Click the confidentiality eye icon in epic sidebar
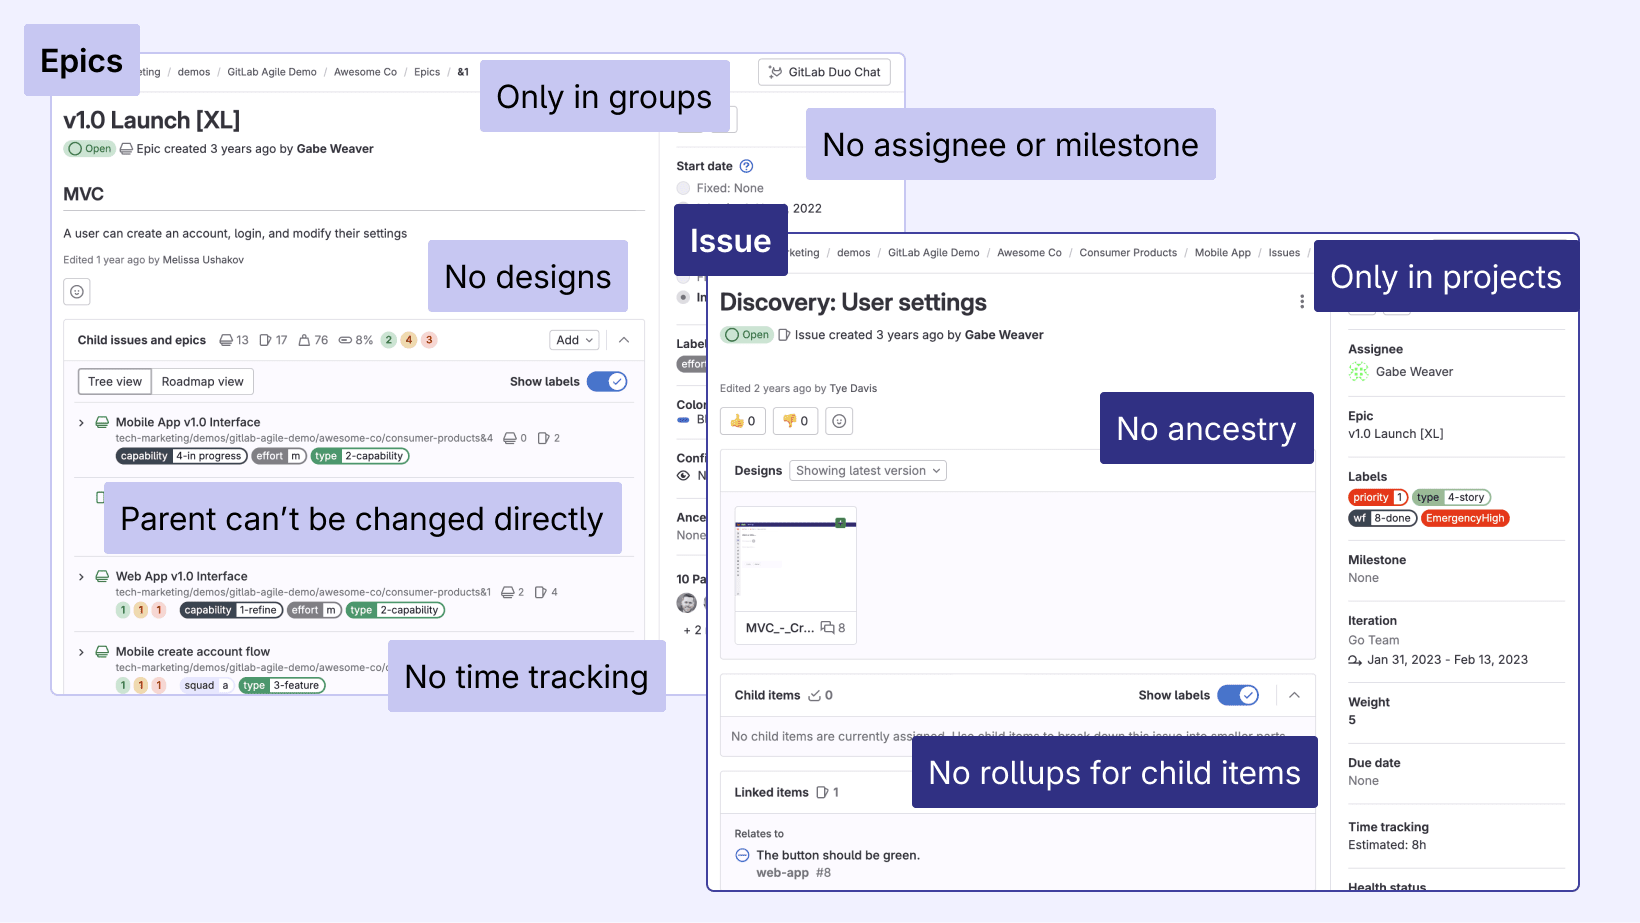 [684, 476]
